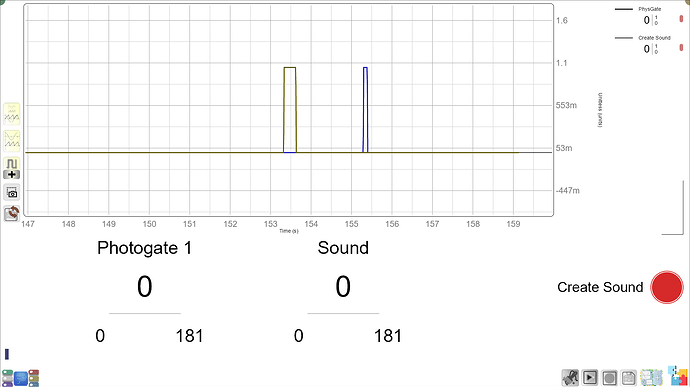Viewport: 690px width, 387px height.
Task: Click the 181 value under Photogate 1
Action: (189, 336)
